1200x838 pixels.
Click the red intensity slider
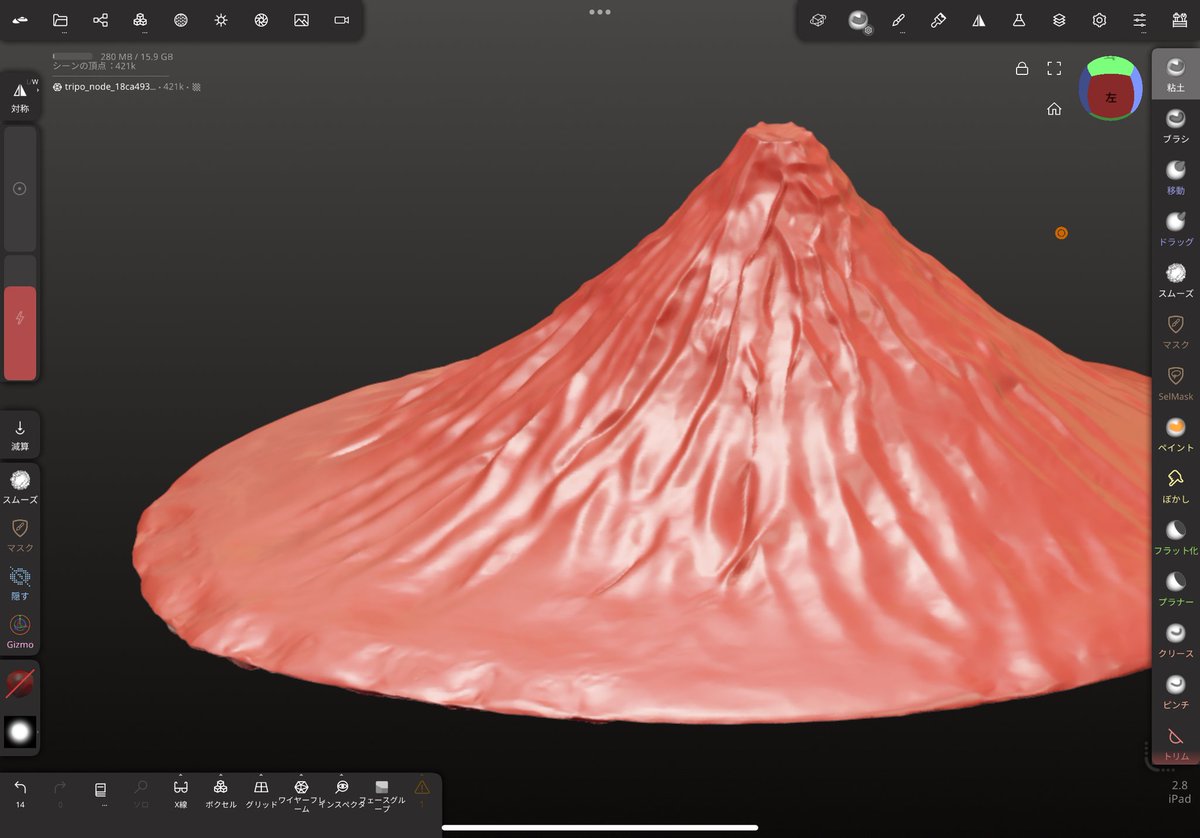pos(20,318)
